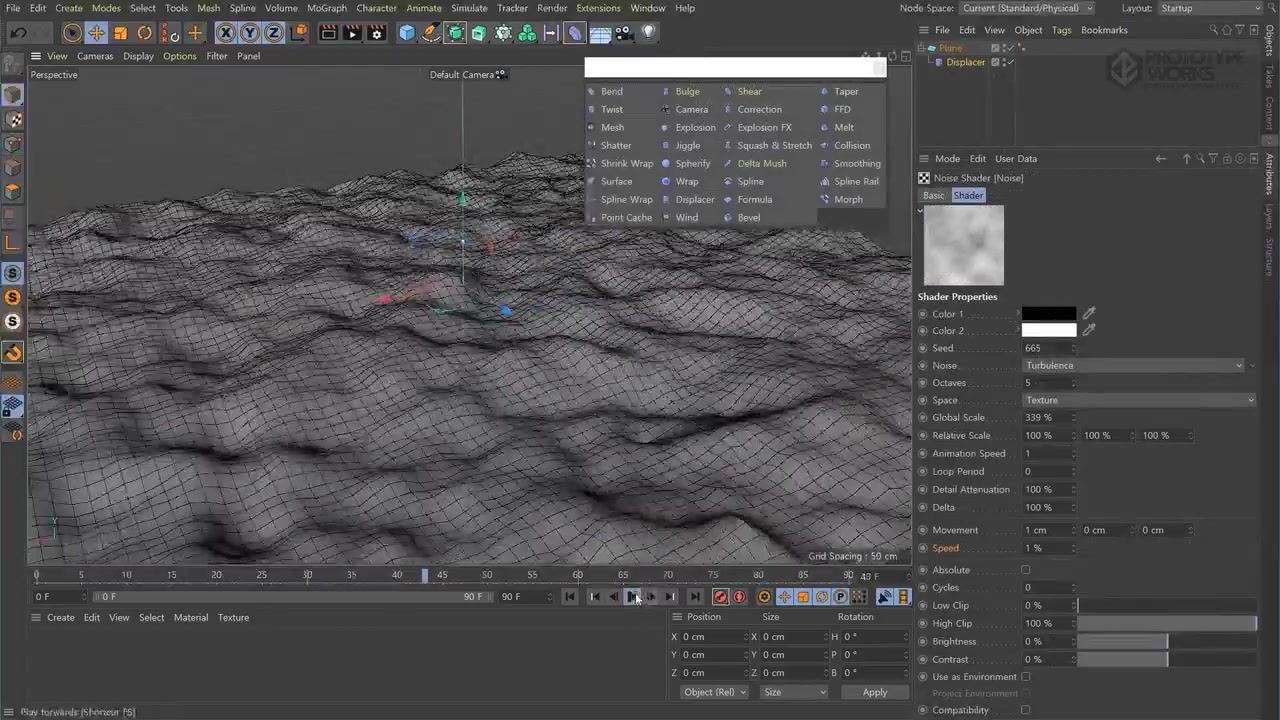Click the Apply button

point(874,692)
